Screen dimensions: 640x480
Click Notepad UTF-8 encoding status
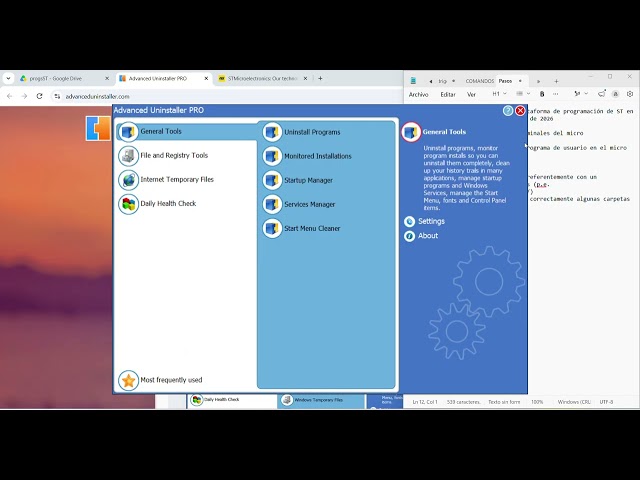click(x=606, y=402)
